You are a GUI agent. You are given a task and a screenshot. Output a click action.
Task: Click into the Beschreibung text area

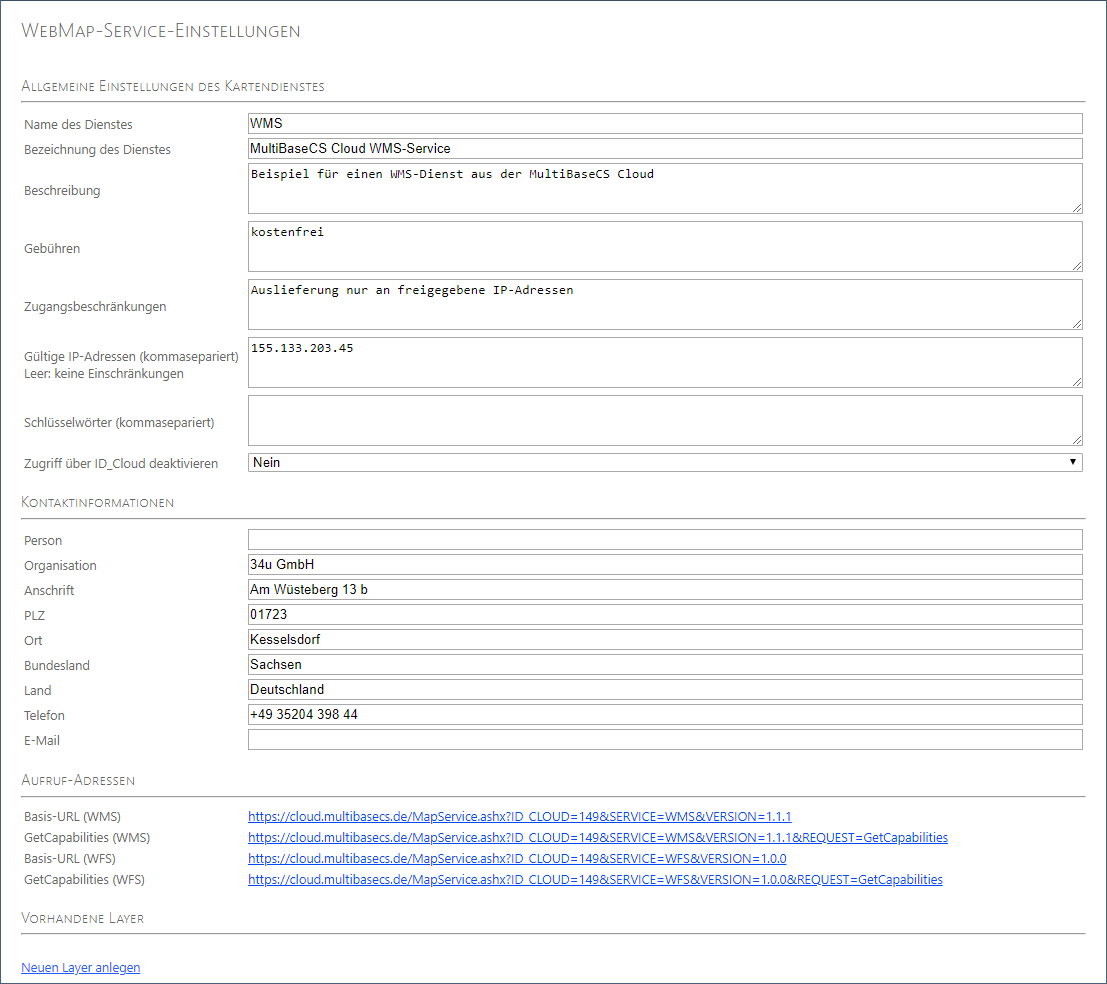point(664,189)
